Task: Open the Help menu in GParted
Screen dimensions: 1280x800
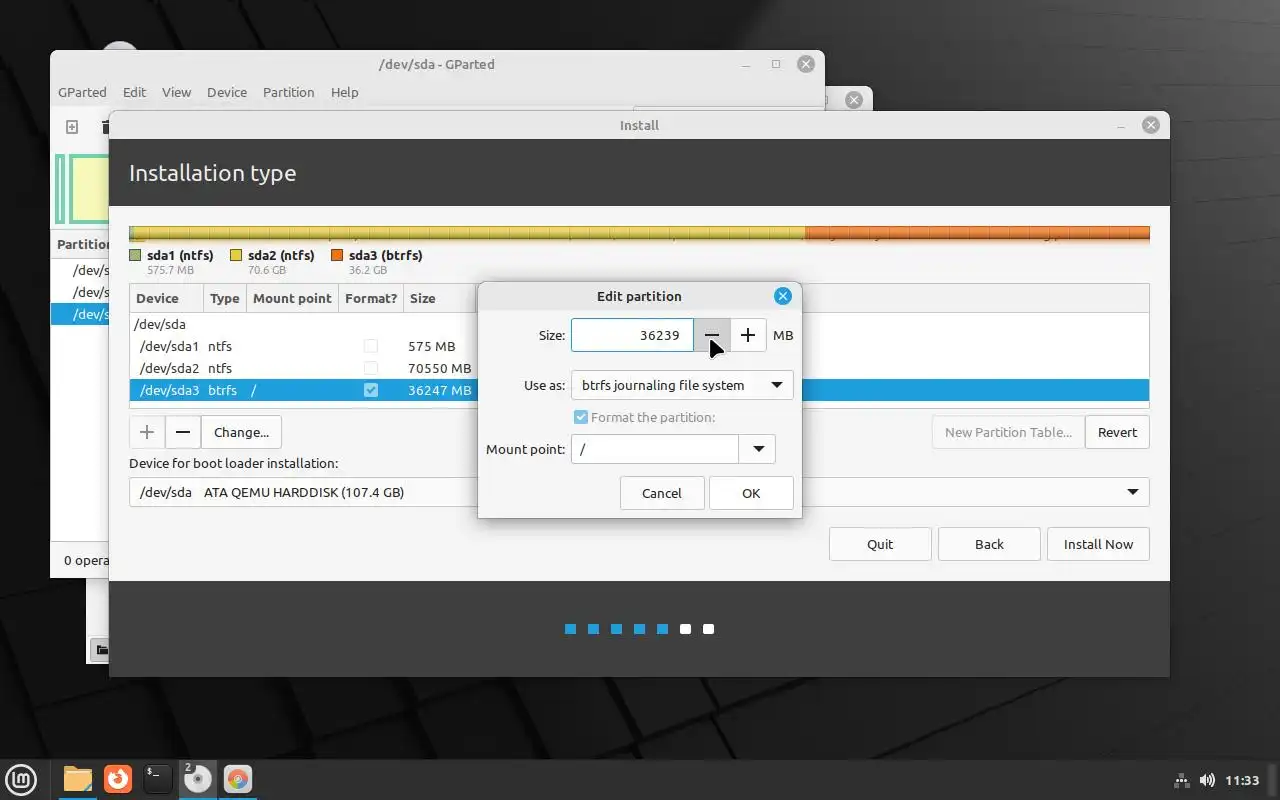Action: 344,92
